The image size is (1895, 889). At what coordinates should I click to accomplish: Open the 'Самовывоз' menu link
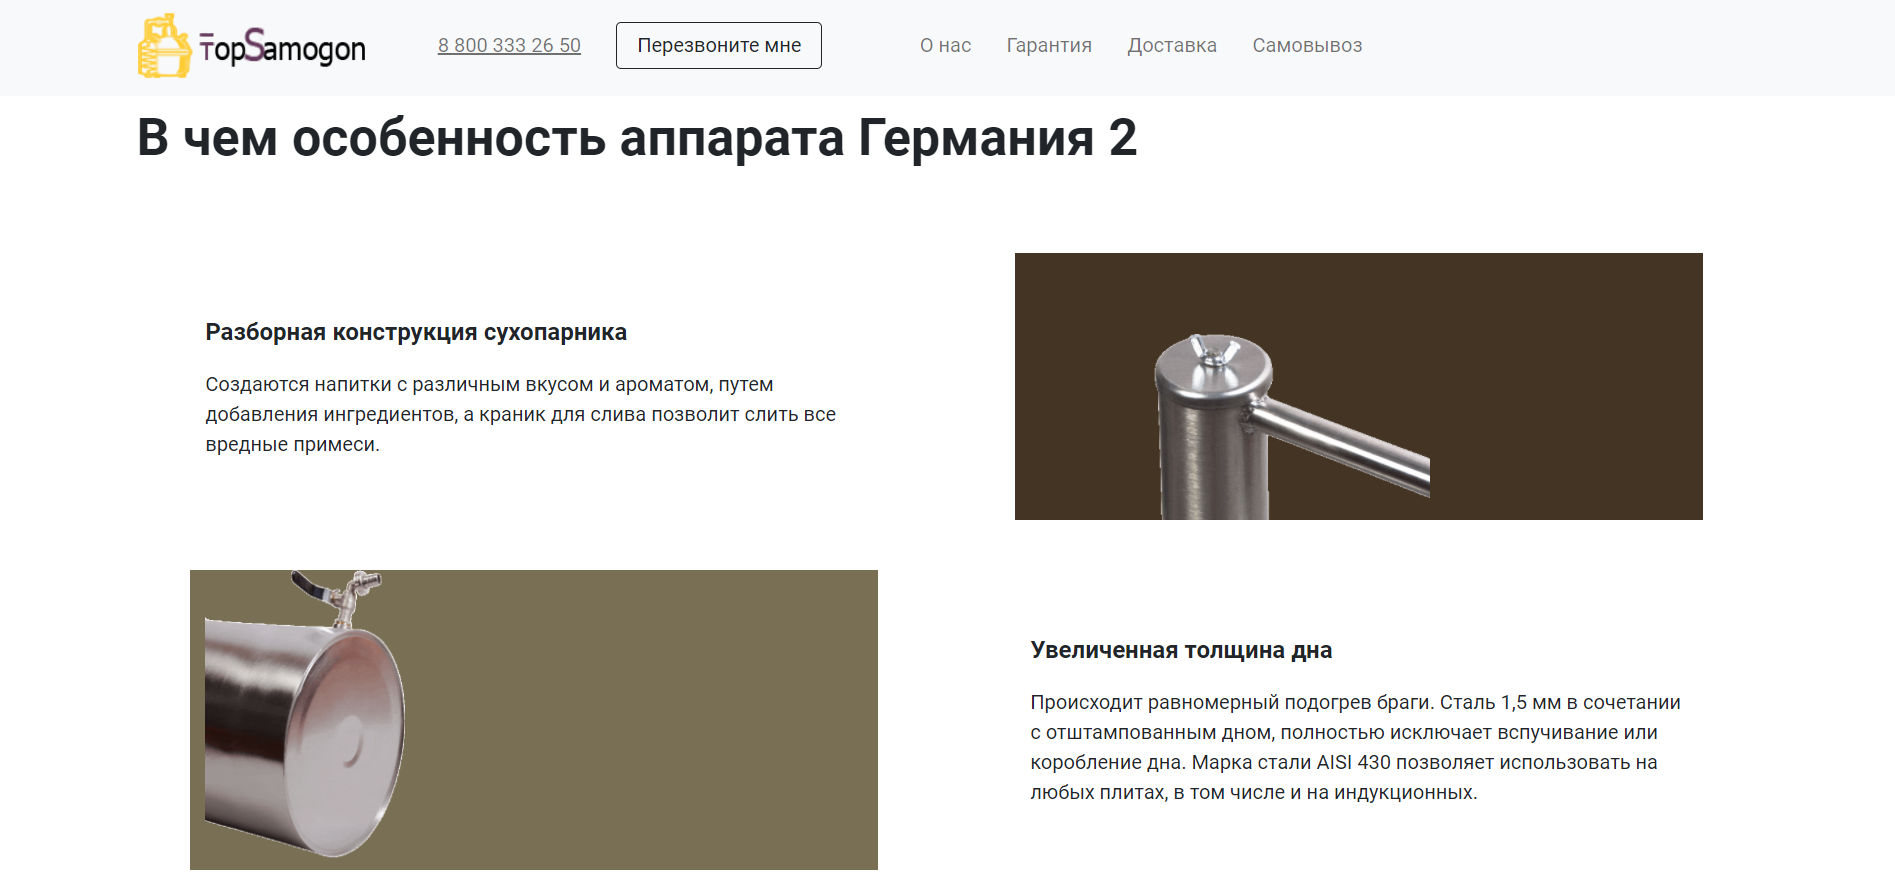(1307, 46)
